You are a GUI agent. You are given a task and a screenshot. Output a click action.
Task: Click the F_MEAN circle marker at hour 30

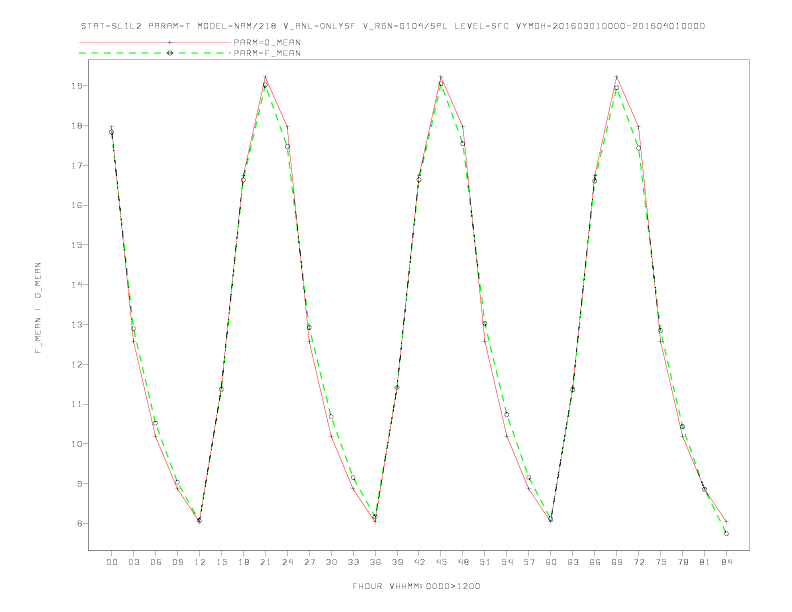coord(331,417)
